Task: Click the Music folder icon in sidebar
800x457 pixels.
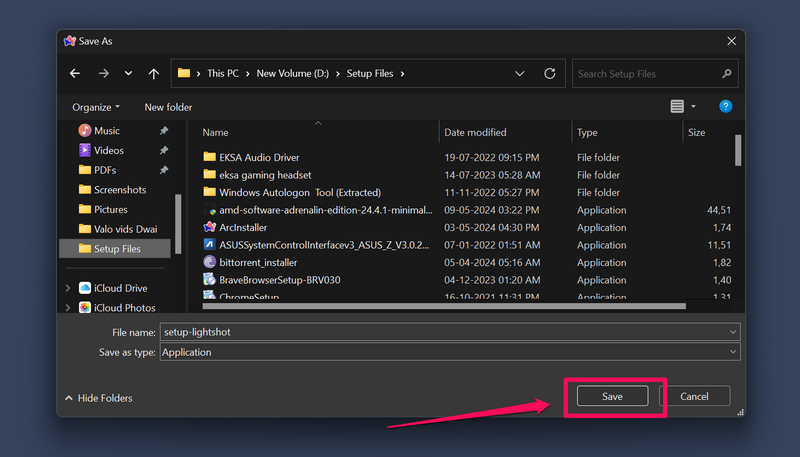Action: click(x=85, y=130)
